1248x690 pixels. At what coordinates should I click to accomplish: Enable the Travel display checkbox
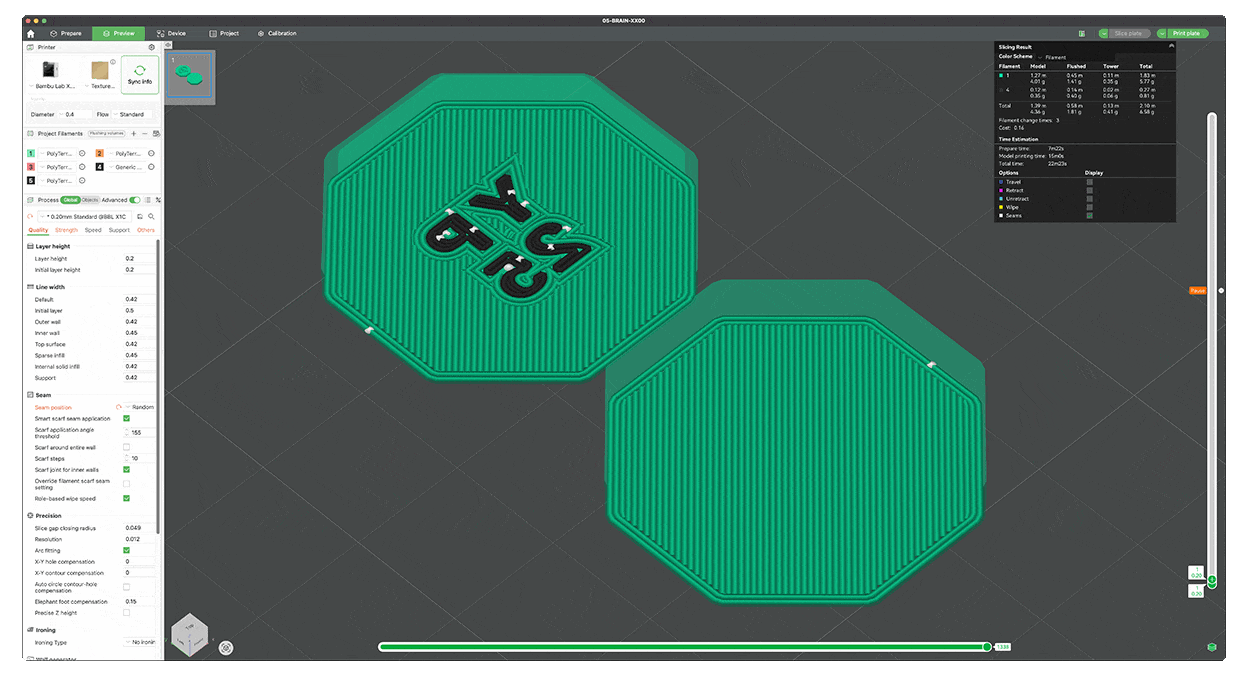point(1089,182)
